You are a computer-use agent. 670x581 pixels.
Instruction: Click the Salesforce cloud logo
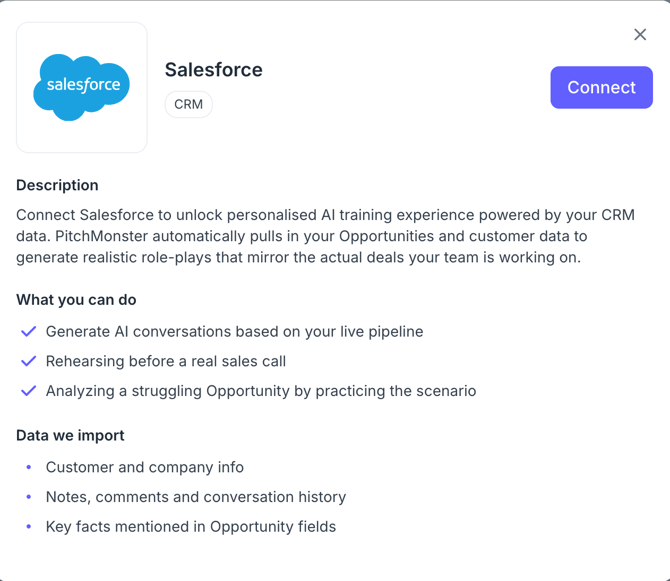[82, 87]
